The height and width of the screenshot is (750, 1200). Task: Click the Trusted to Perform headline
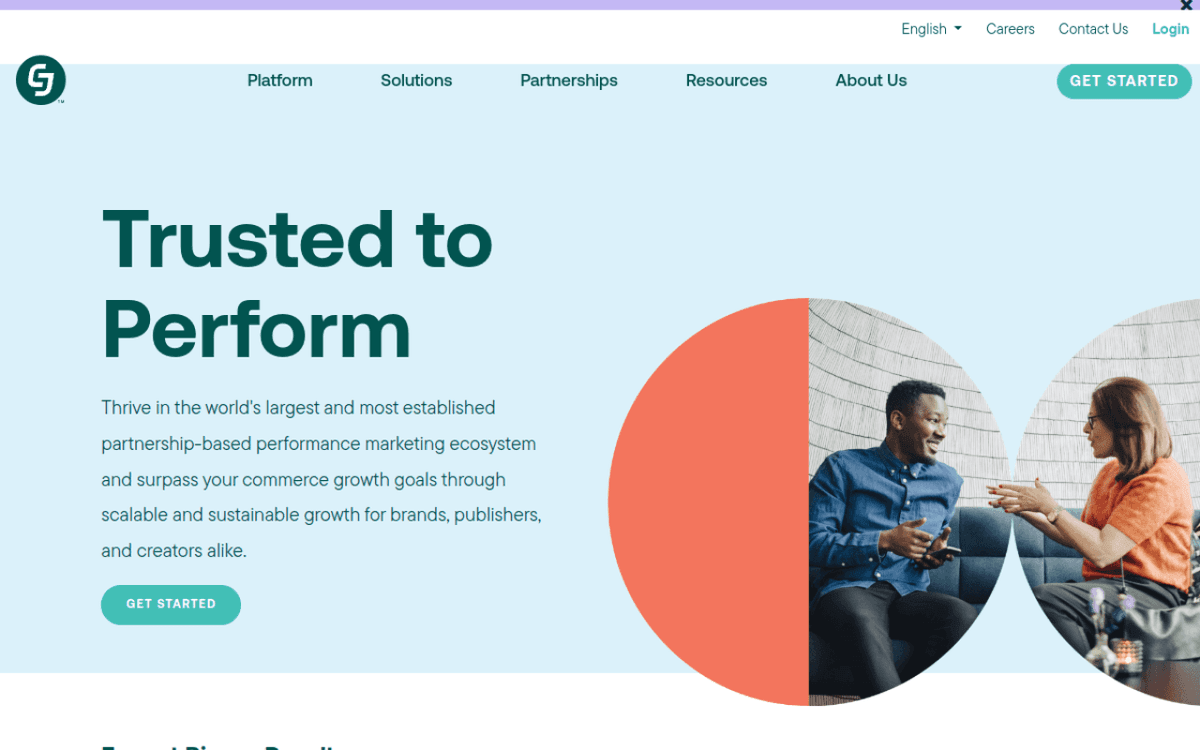[x=297, y=283]
